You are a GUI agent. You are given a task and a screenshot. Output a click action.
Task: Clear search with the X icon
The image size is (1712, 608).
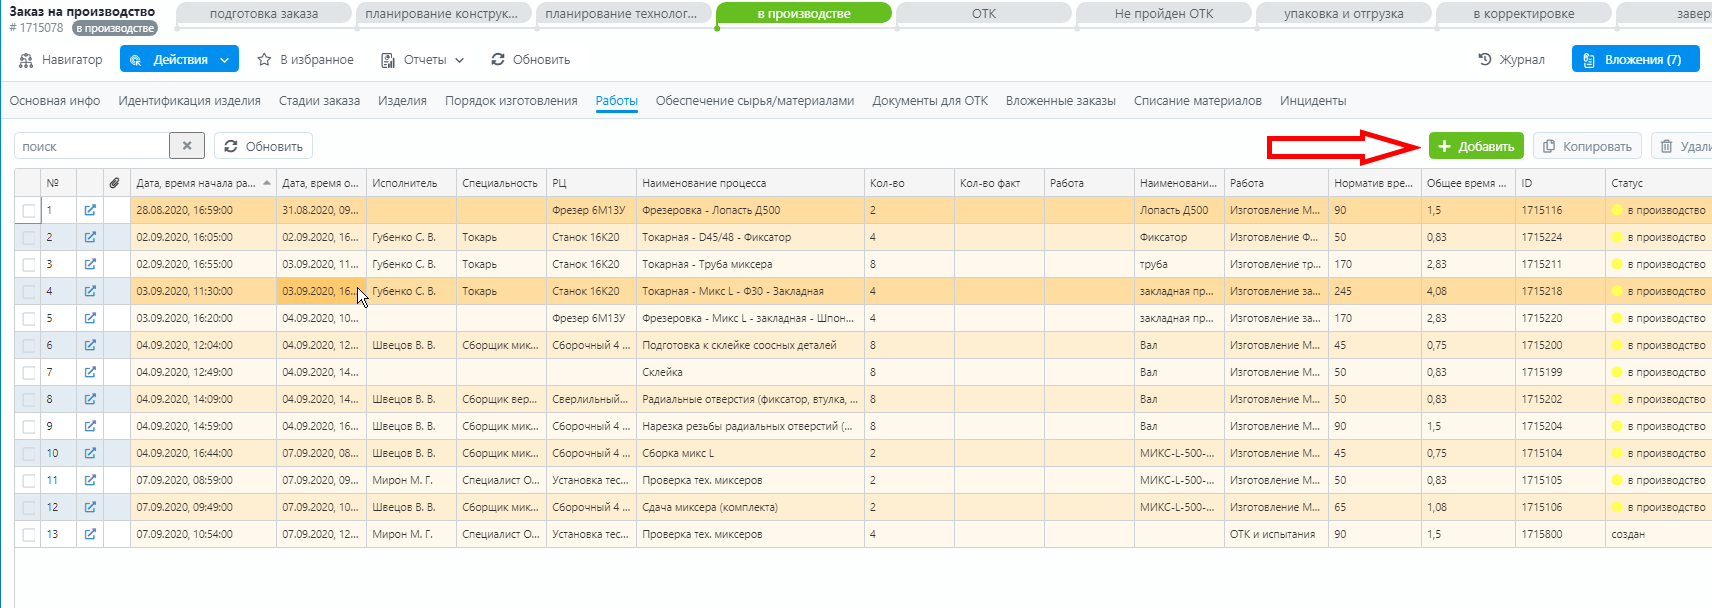187,146
